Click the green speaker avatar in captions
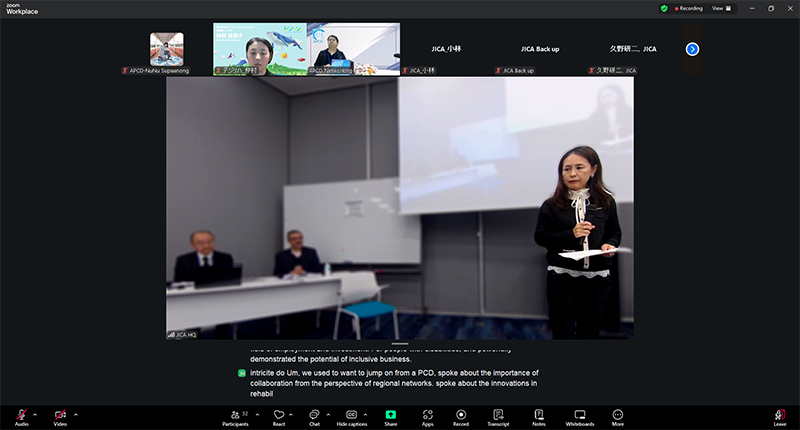Viewport: 800px width, 430px height. [242, 373]
